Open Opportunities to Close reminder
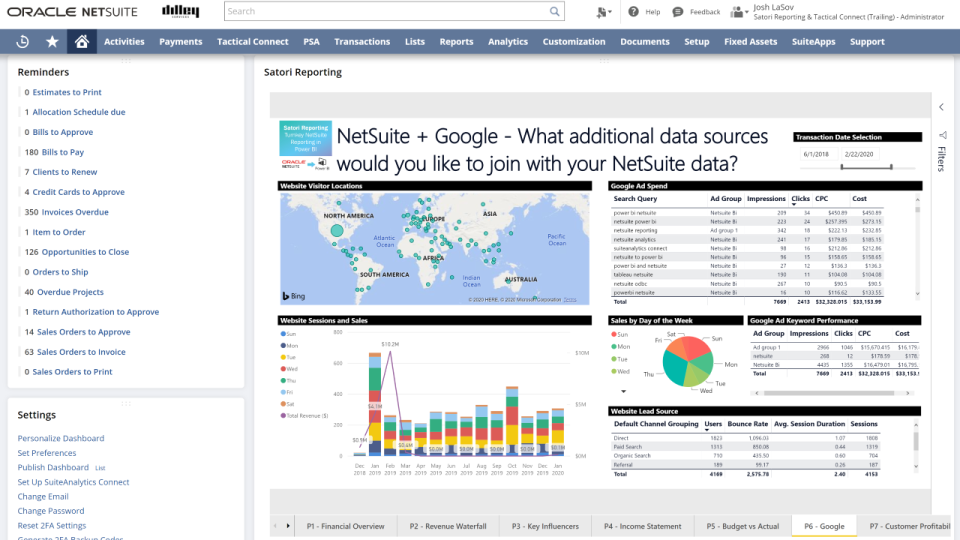 point(85,252)
